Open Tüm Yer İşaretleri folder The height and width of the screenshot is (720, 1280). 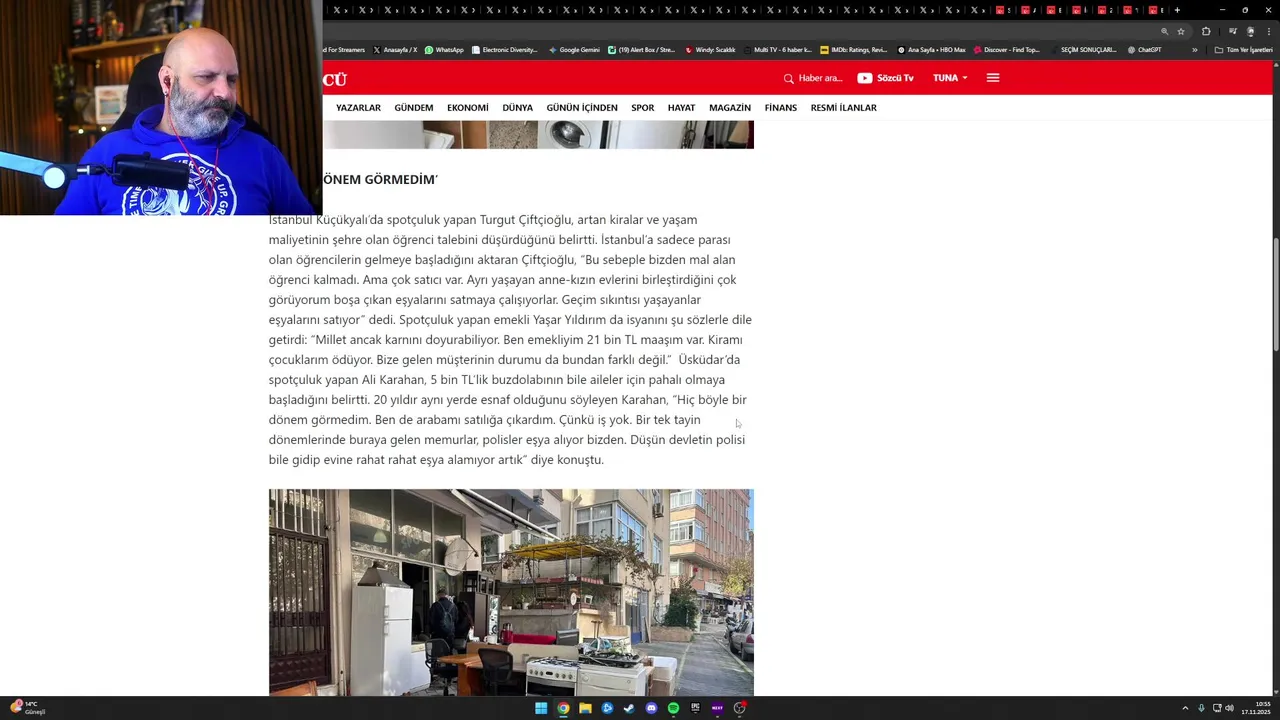point(1243,50)
